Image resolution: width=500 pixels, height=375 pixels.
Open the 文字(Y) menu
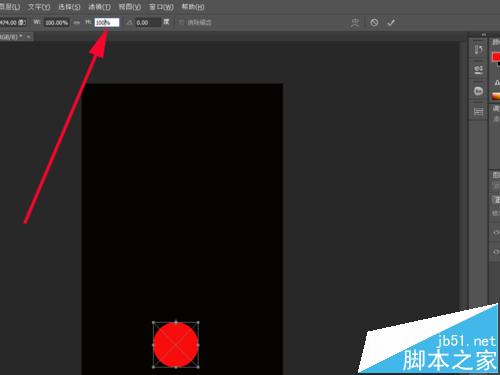point(39,7)
